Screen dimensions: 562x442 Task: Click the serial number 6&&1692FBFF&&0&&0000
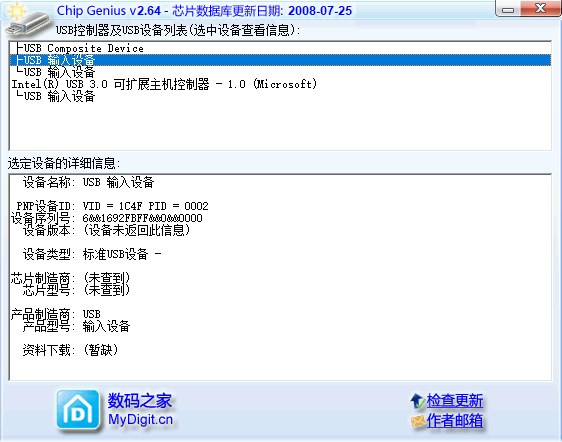(142, 218)
